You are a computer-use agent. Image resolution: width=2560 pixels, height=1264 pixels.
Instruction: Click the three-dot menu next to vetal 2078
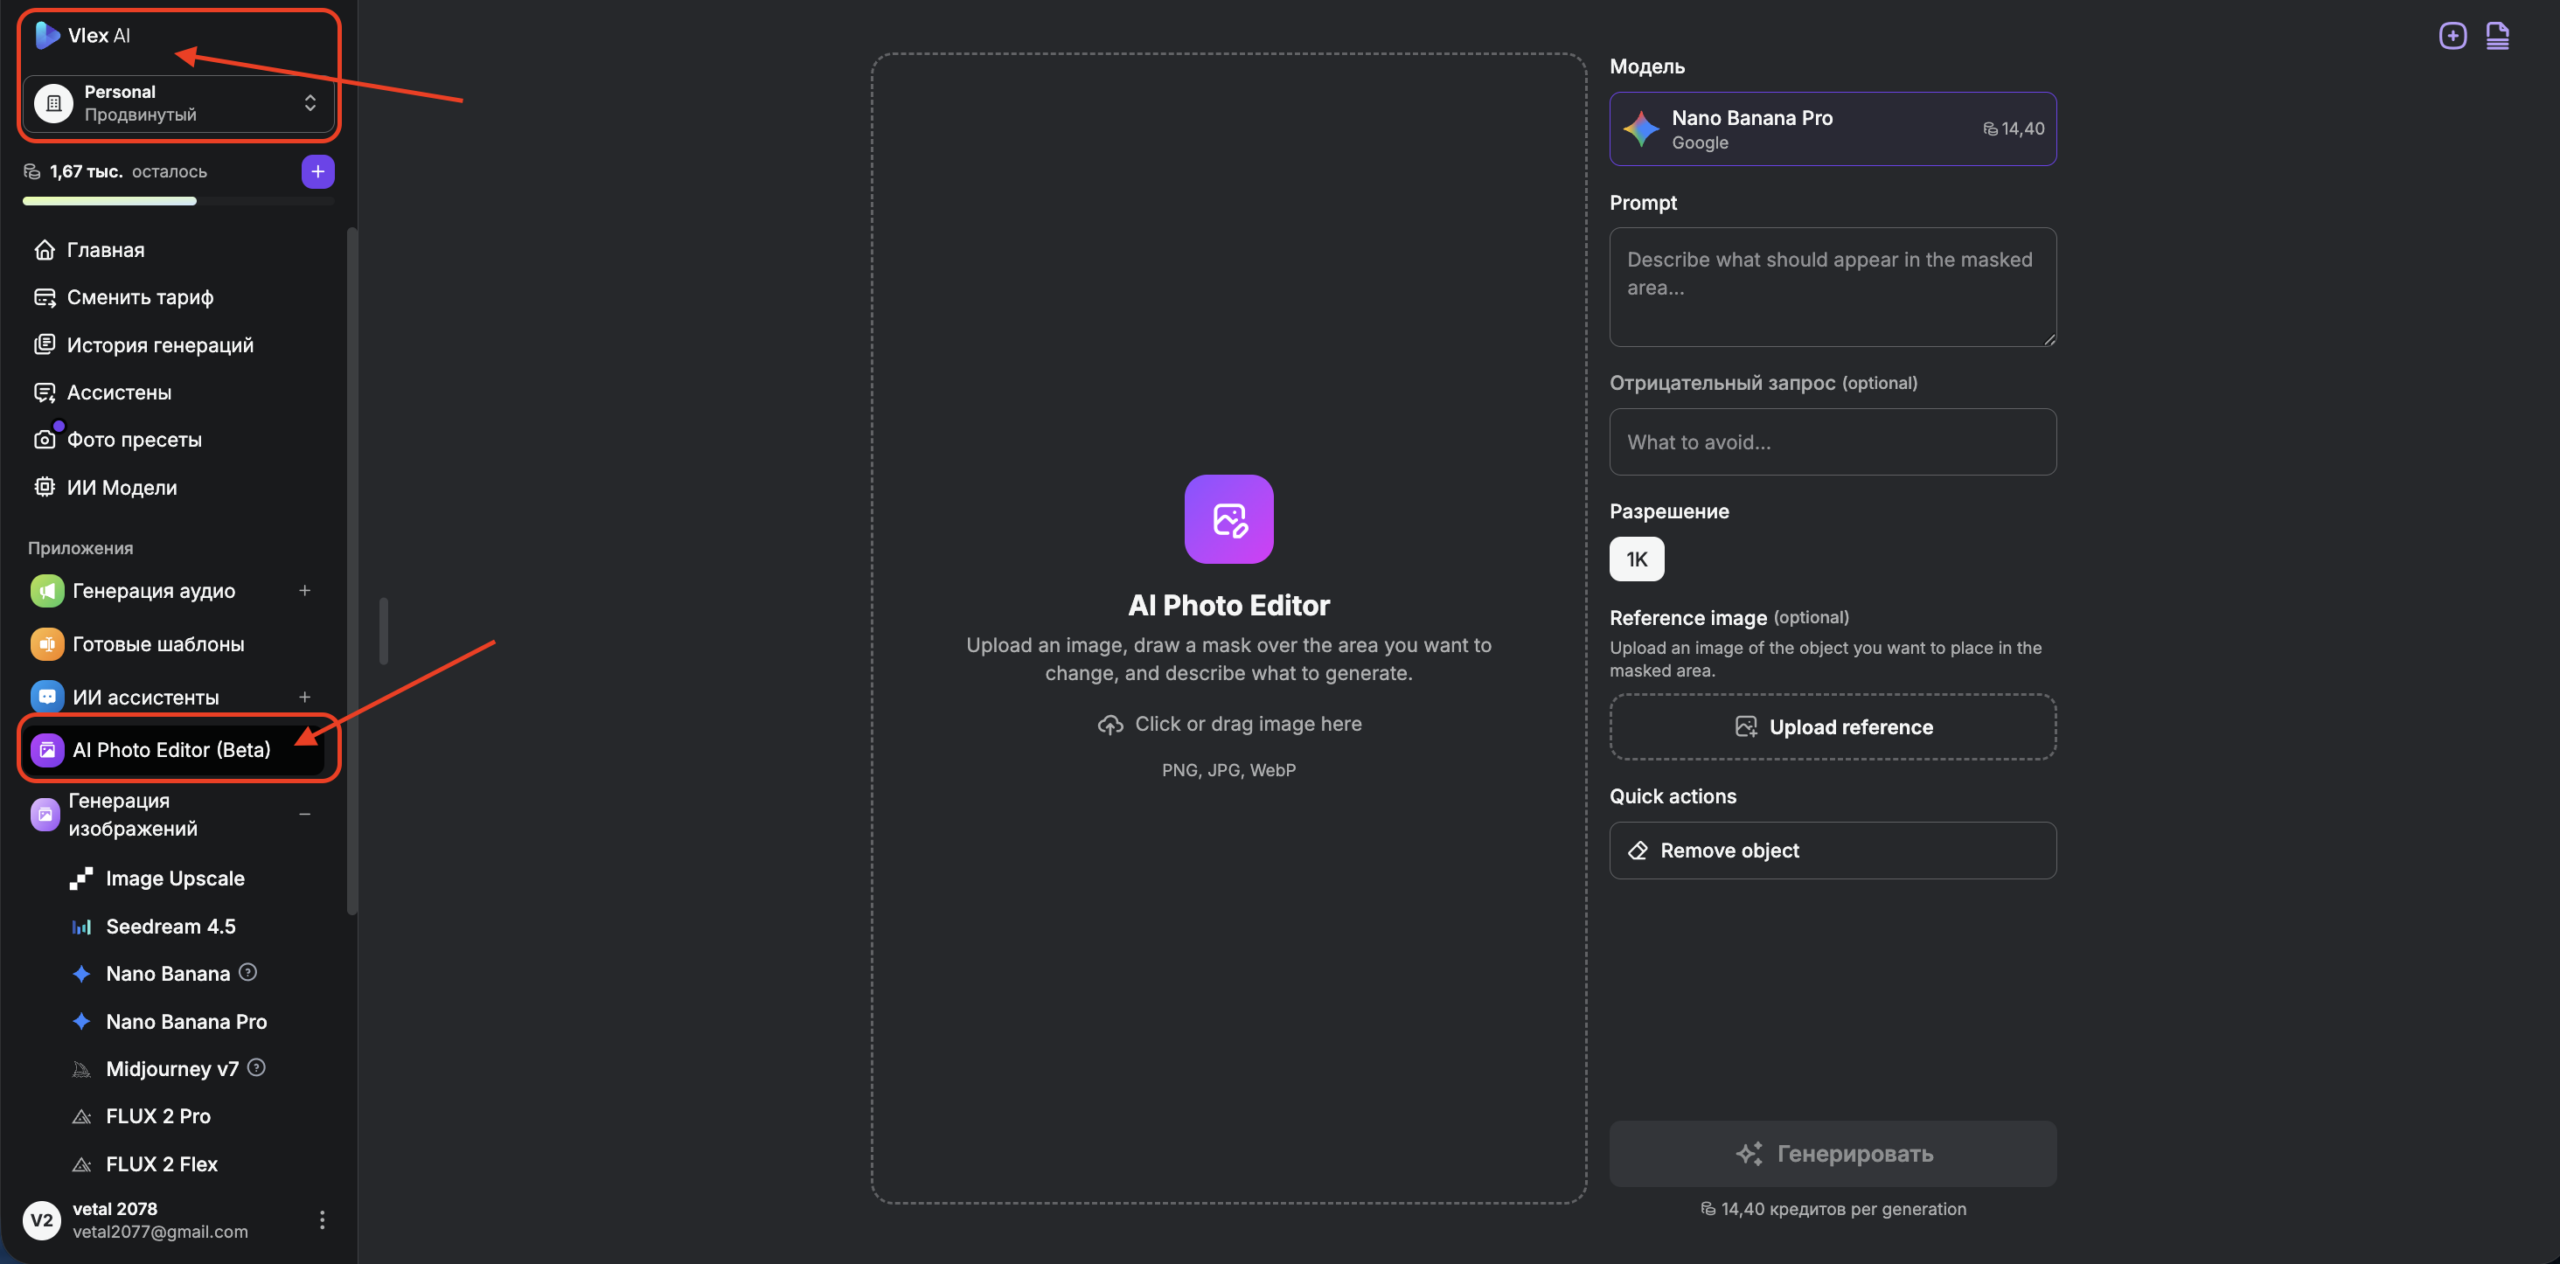click(x=322, y=1219)
